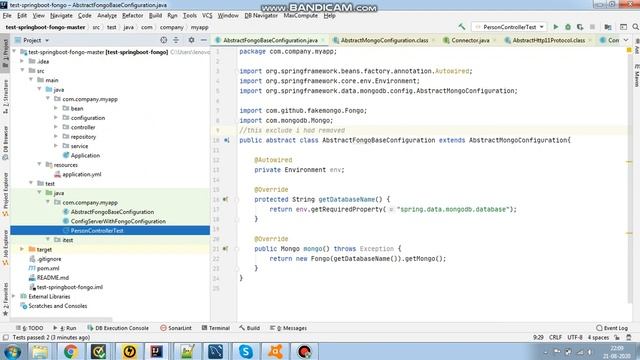Switch to IntelliJ IDEA taskbar icon

(157, 351)
